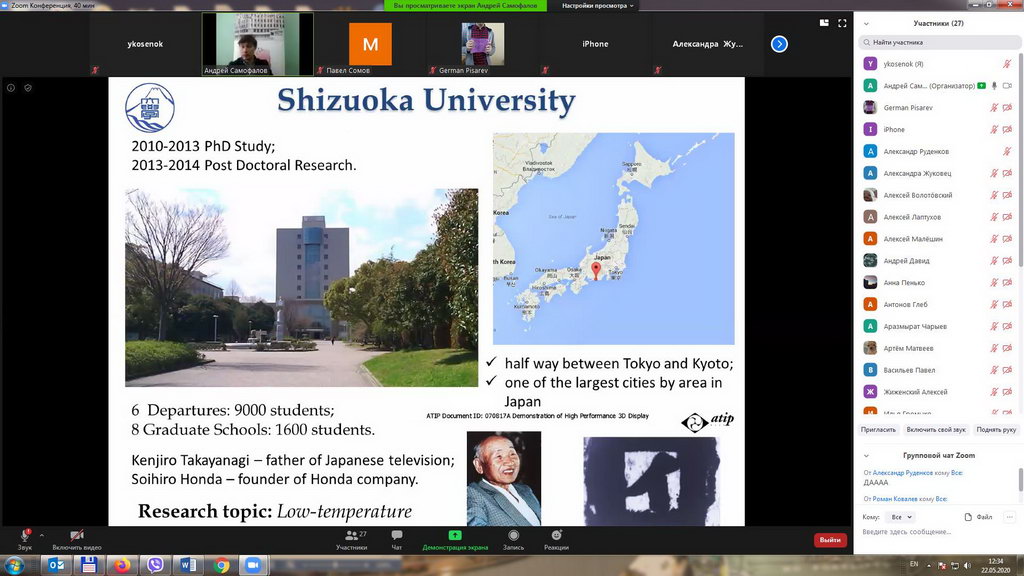1024x576 pixels.
Task: Unmute microphone with the Звук button
Action: tap(25, 539)
